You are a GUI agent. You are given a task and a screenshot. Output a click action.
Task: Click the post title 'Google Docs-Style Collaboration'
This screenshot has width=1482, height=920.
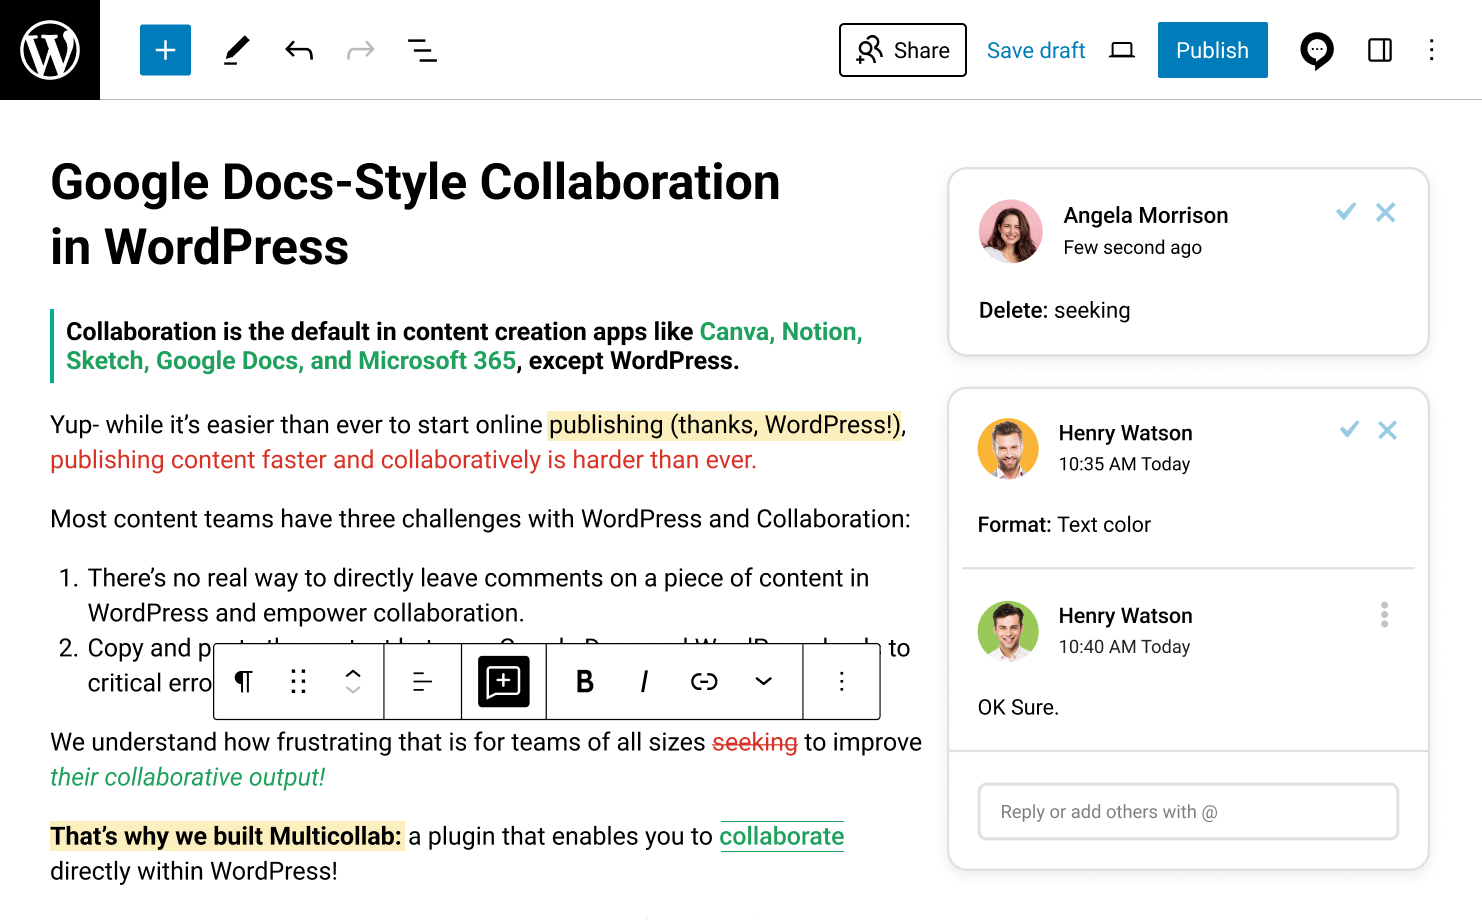415,182
